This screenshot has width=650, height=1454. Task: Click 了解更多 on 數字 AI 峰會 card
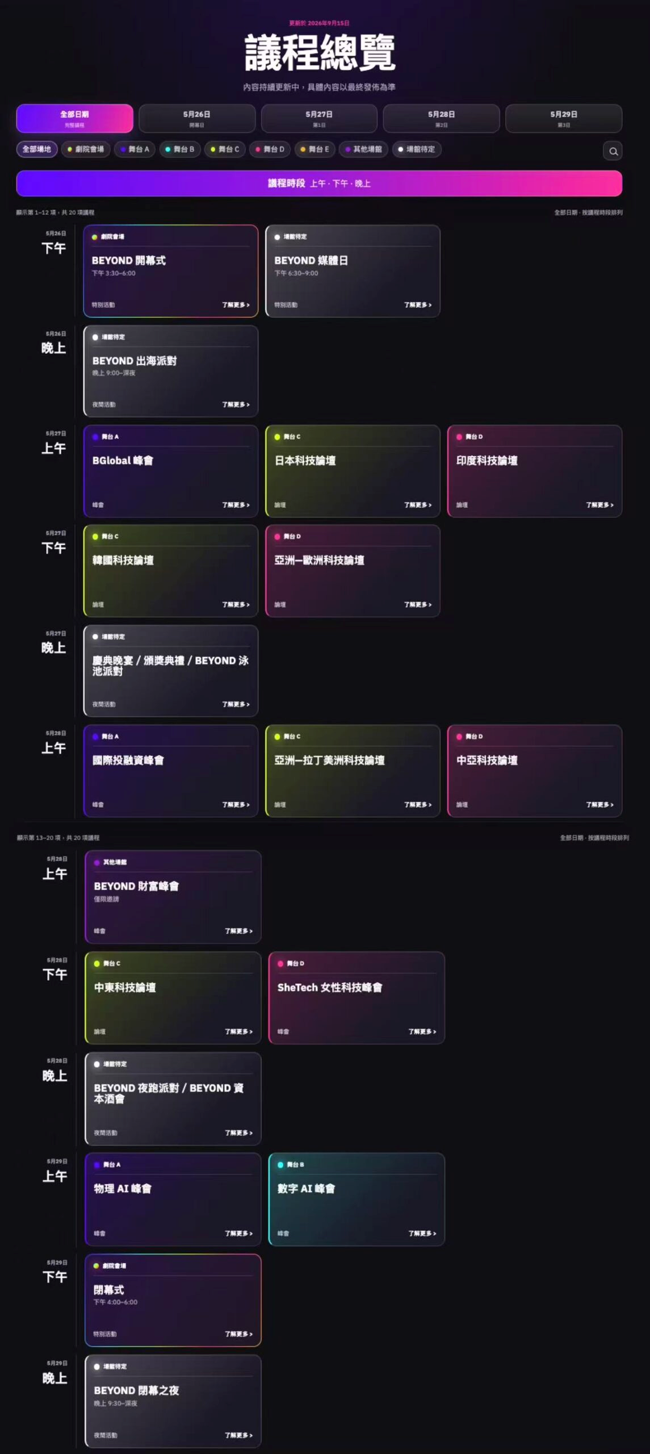tap(422, 1234)
